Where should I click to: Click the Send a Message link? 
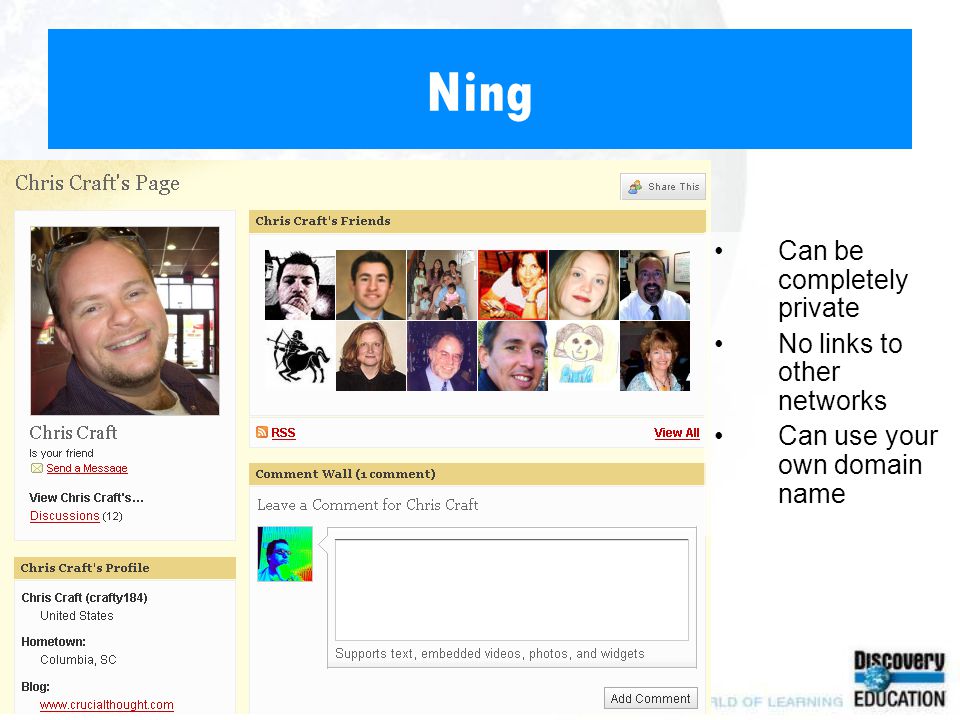pos(87,468)
